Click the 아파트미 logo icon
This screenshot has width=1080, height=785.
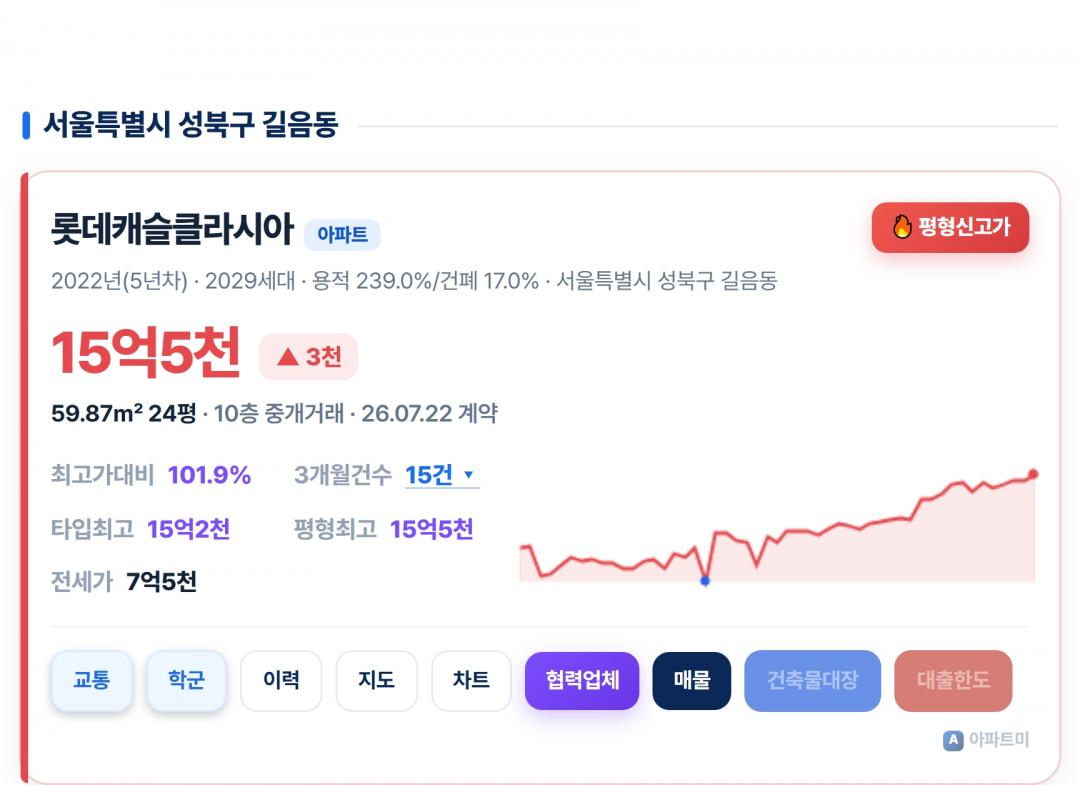click(953, 740)
